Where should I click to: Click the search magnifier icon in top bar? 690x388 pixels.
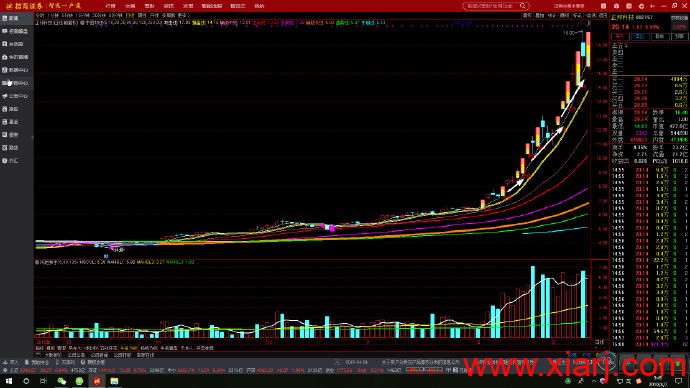coord(522,6)
